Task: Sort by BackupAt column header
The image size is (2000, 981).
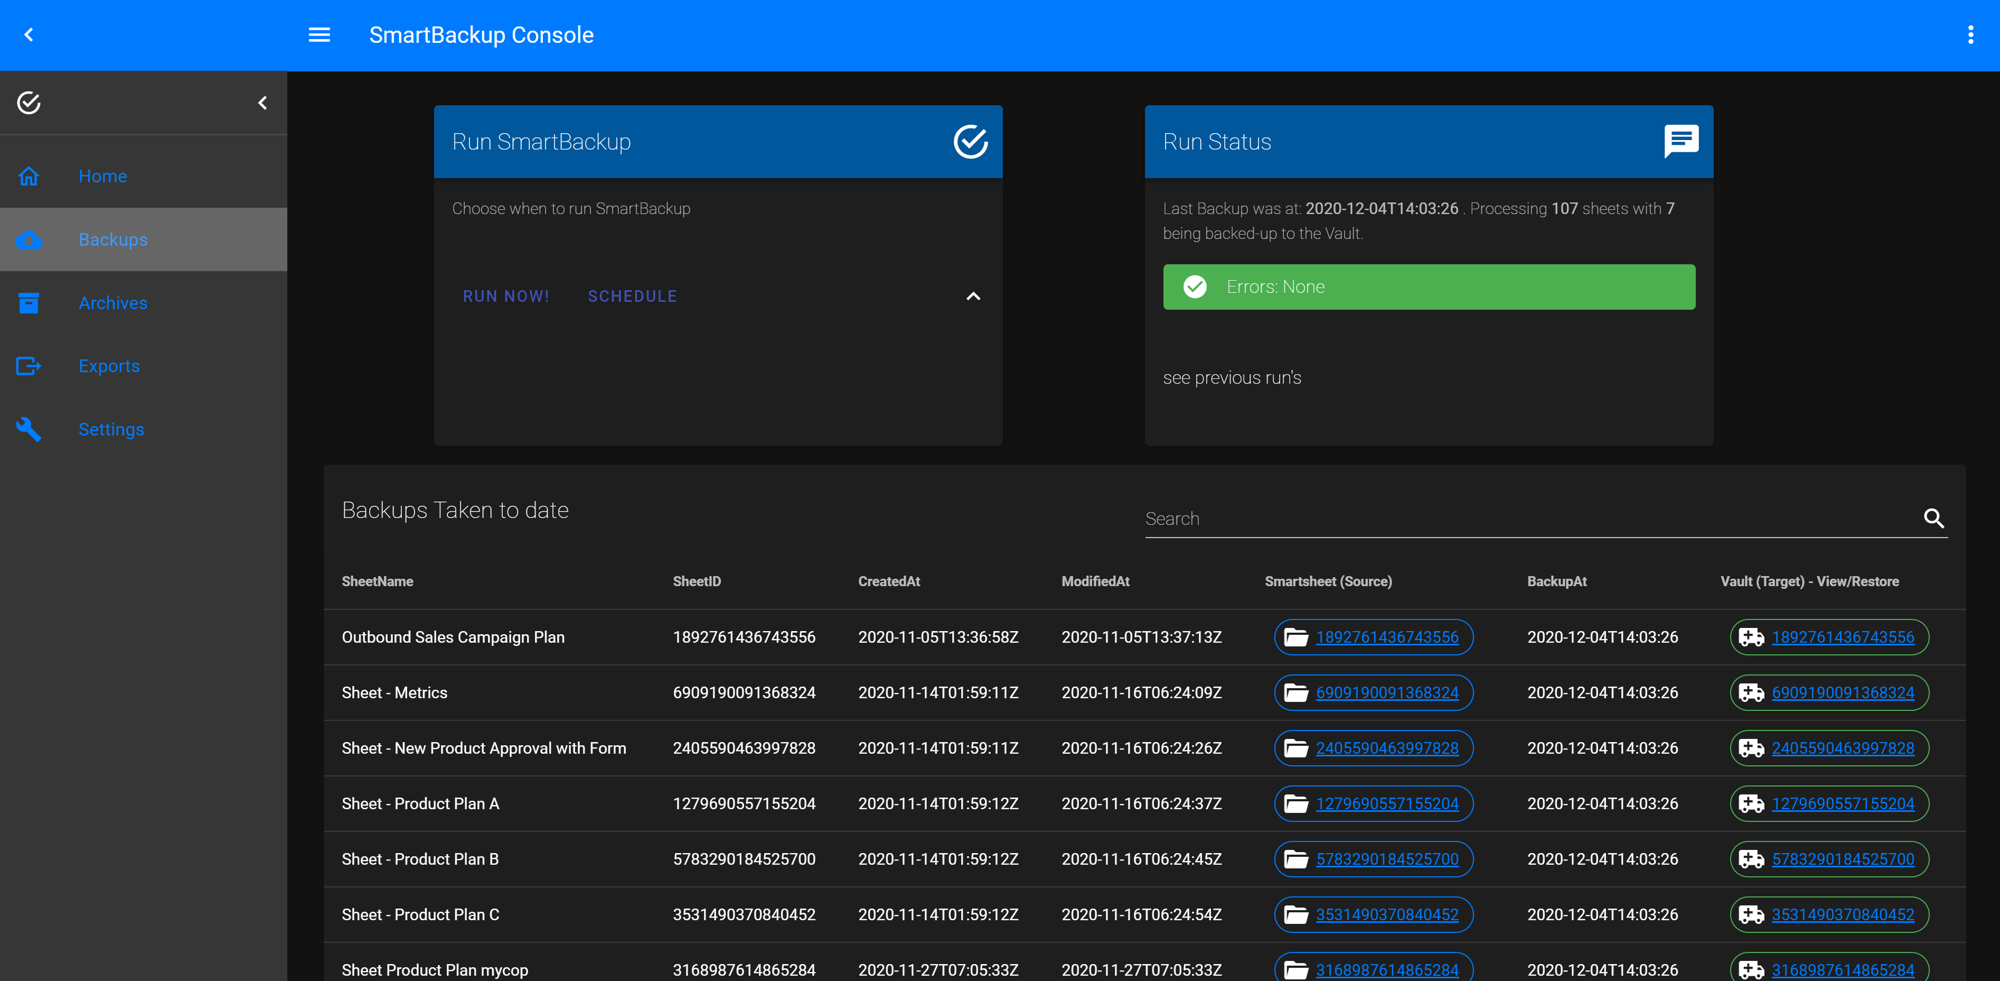Action: tap(1557, 581)
